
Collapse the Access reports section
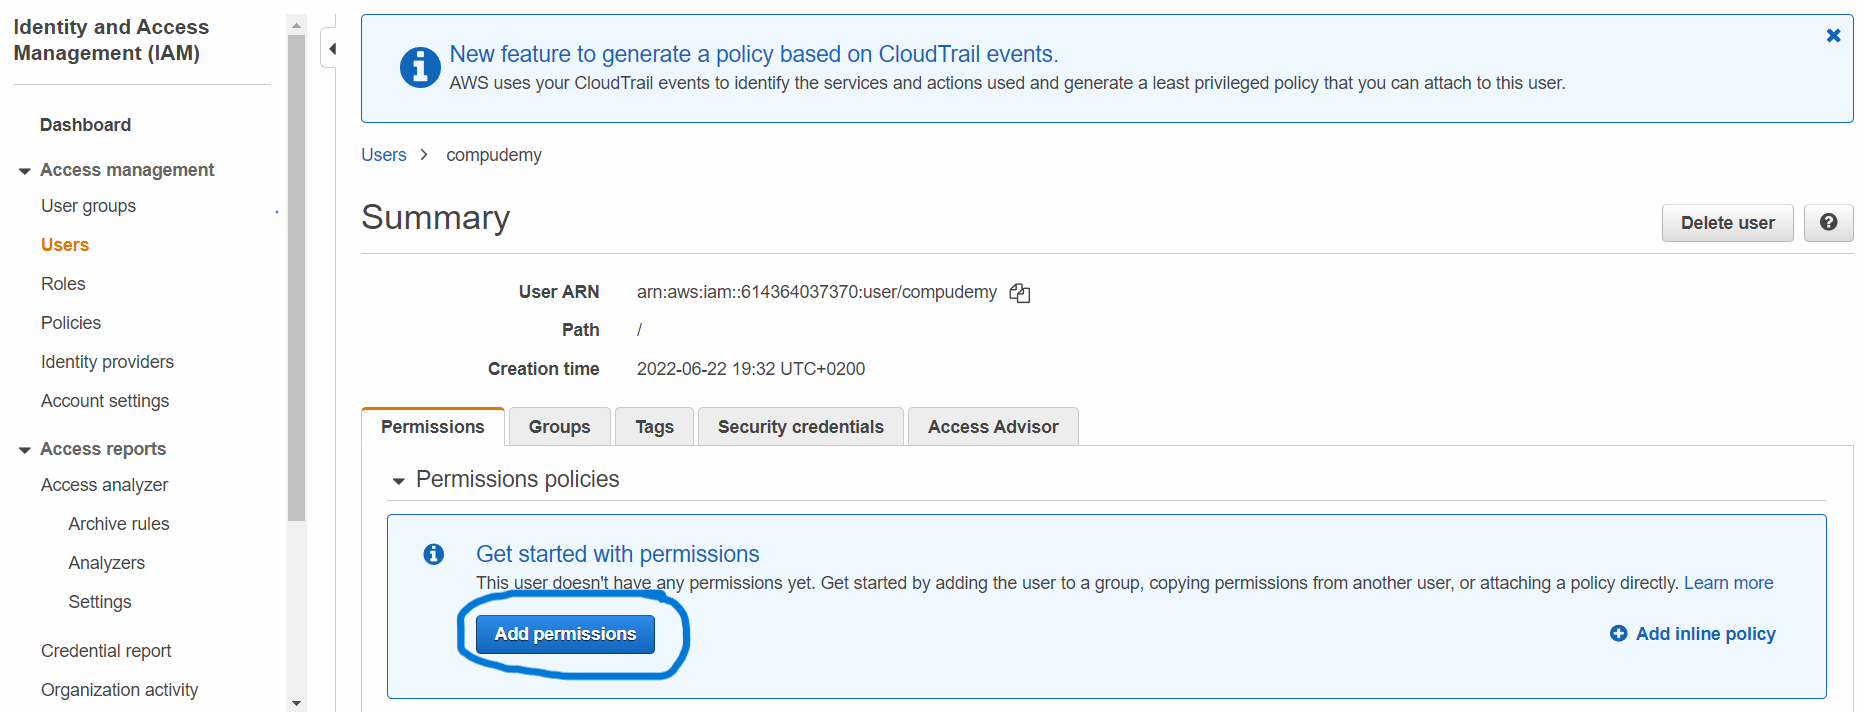25,450
